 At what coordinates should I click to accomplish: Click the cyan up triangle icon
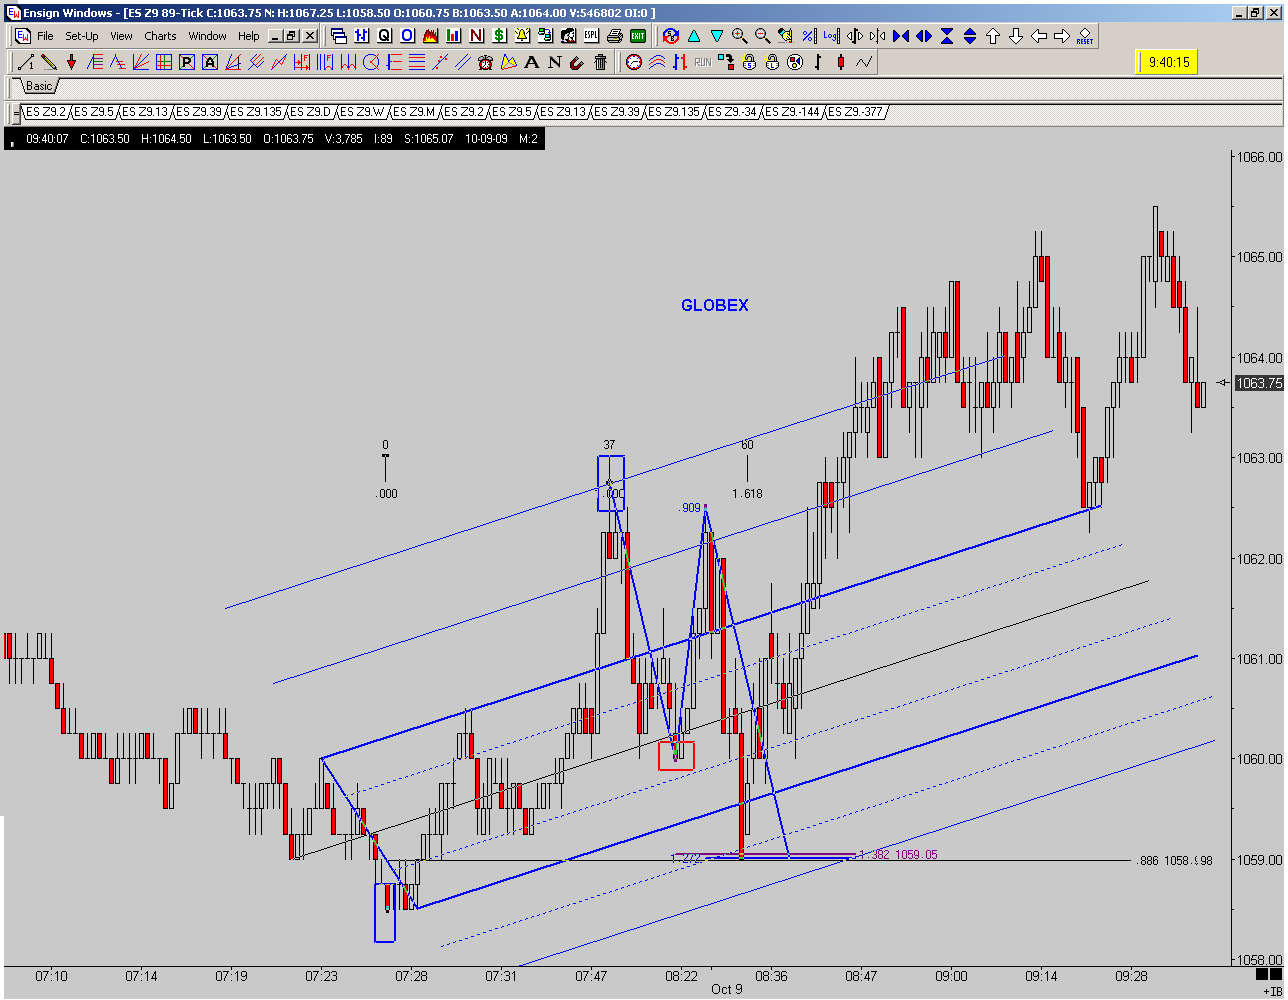[x=693, y=36]
